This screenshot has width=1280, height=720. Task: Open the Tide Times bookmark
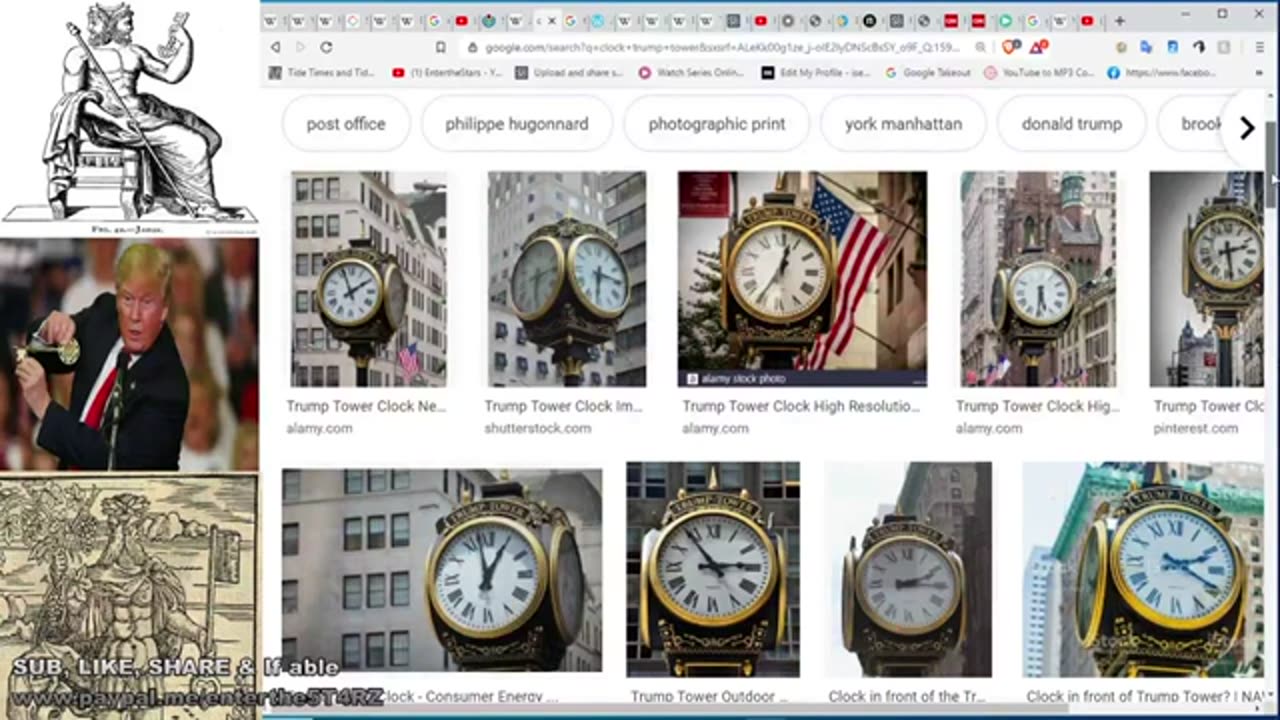[321, 72]
